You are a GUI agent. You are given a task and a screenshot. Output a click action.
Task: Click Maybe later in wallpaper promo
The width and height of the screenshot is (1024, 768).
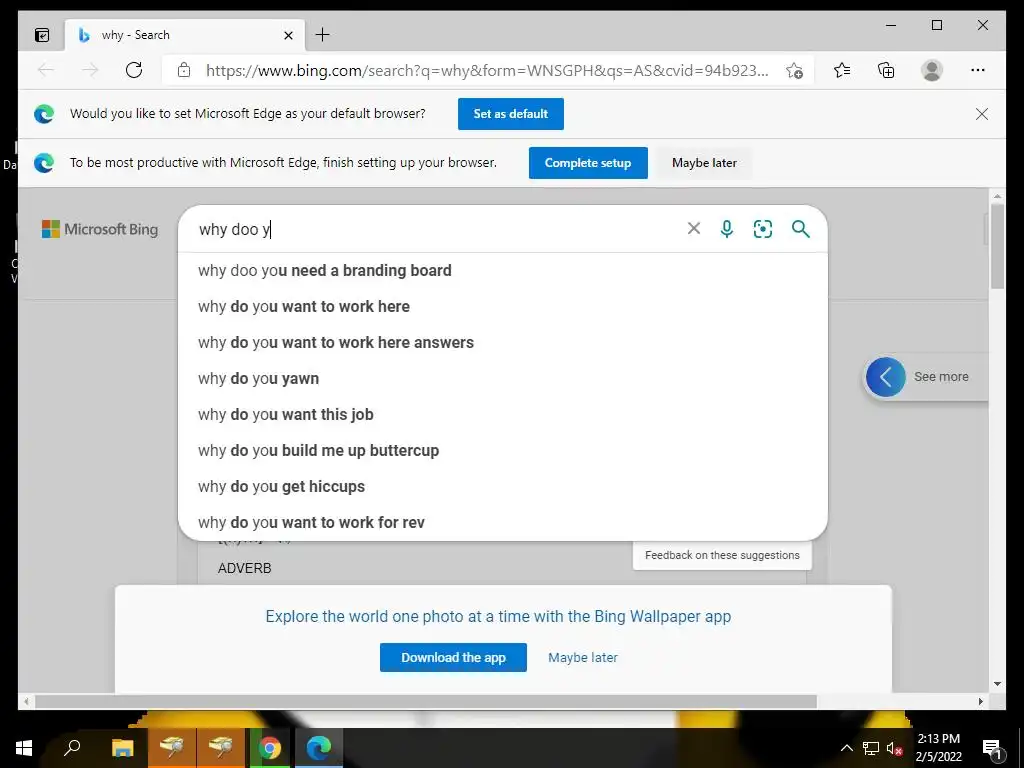coord(583,658)
